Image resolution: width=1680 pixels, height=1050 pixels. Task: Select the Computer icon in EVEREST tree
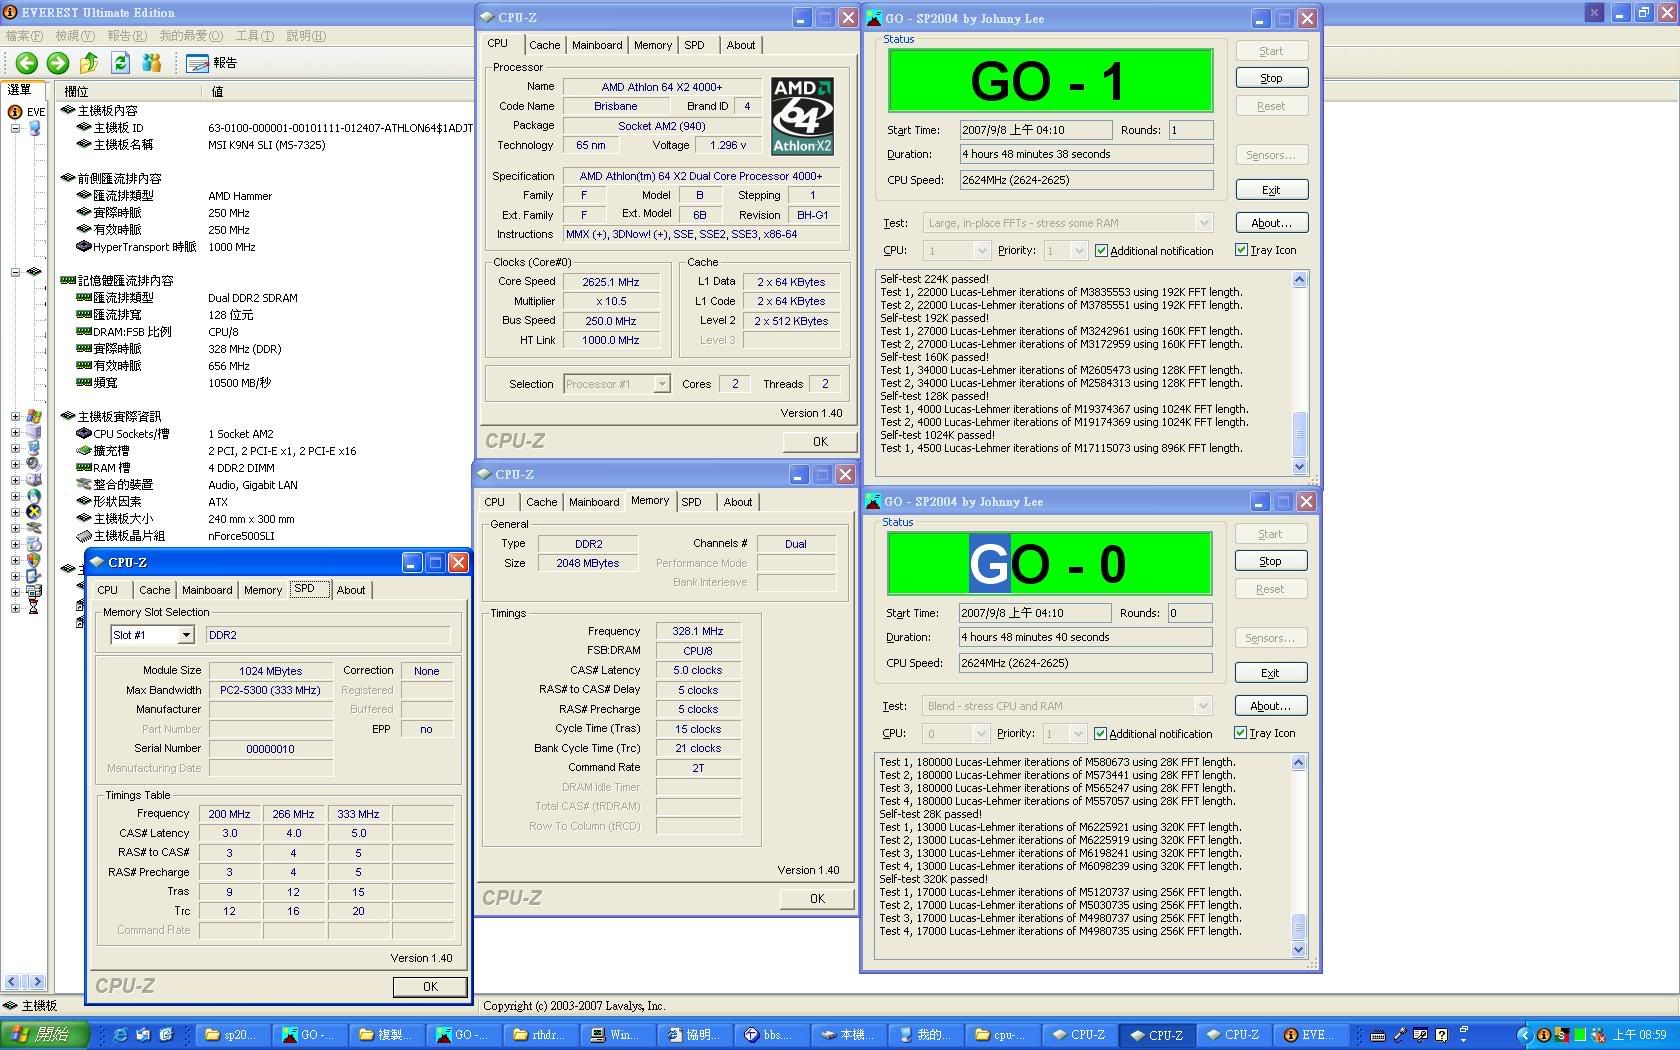tap(35, 128)
